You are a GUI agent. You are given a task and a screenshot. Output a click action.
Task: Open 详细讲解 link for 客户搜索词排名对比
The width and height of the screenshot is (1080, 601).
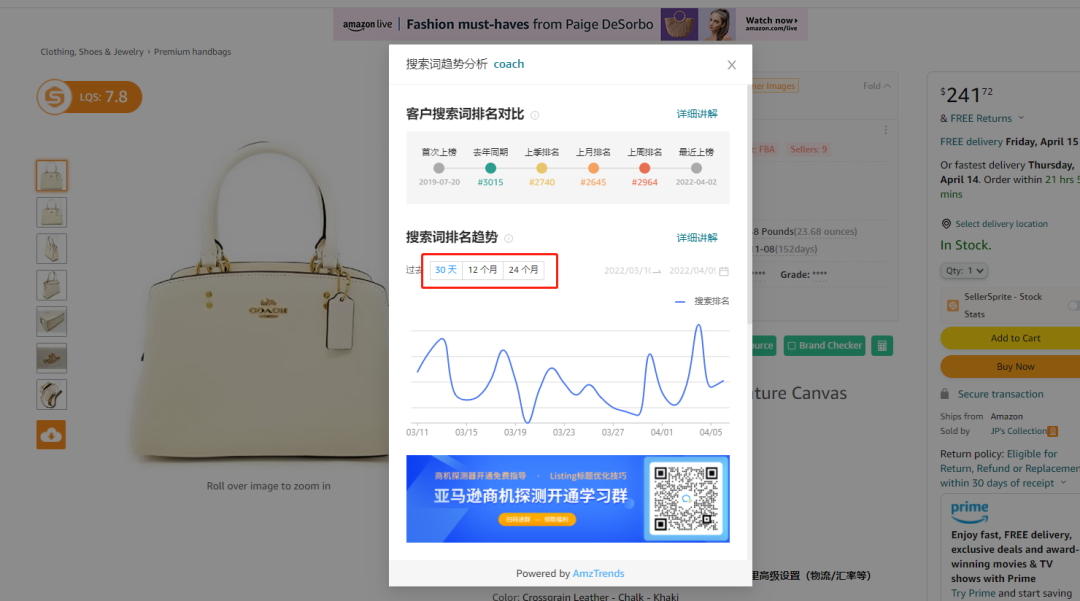pos(696,114)
